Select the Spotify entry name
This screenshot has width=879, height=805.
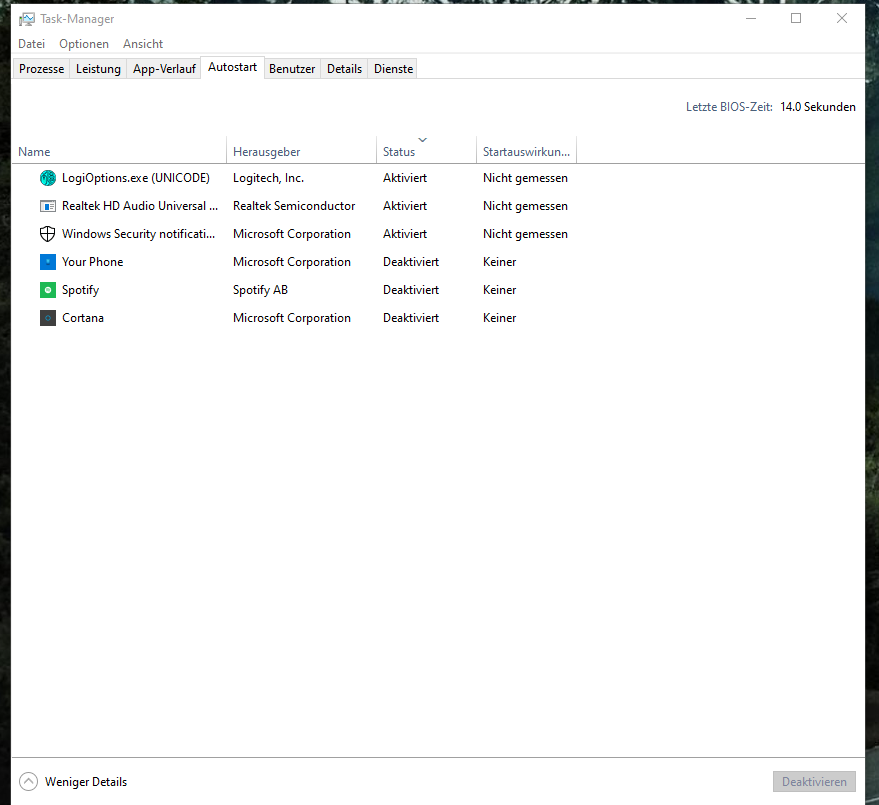[x=80, y=290]
